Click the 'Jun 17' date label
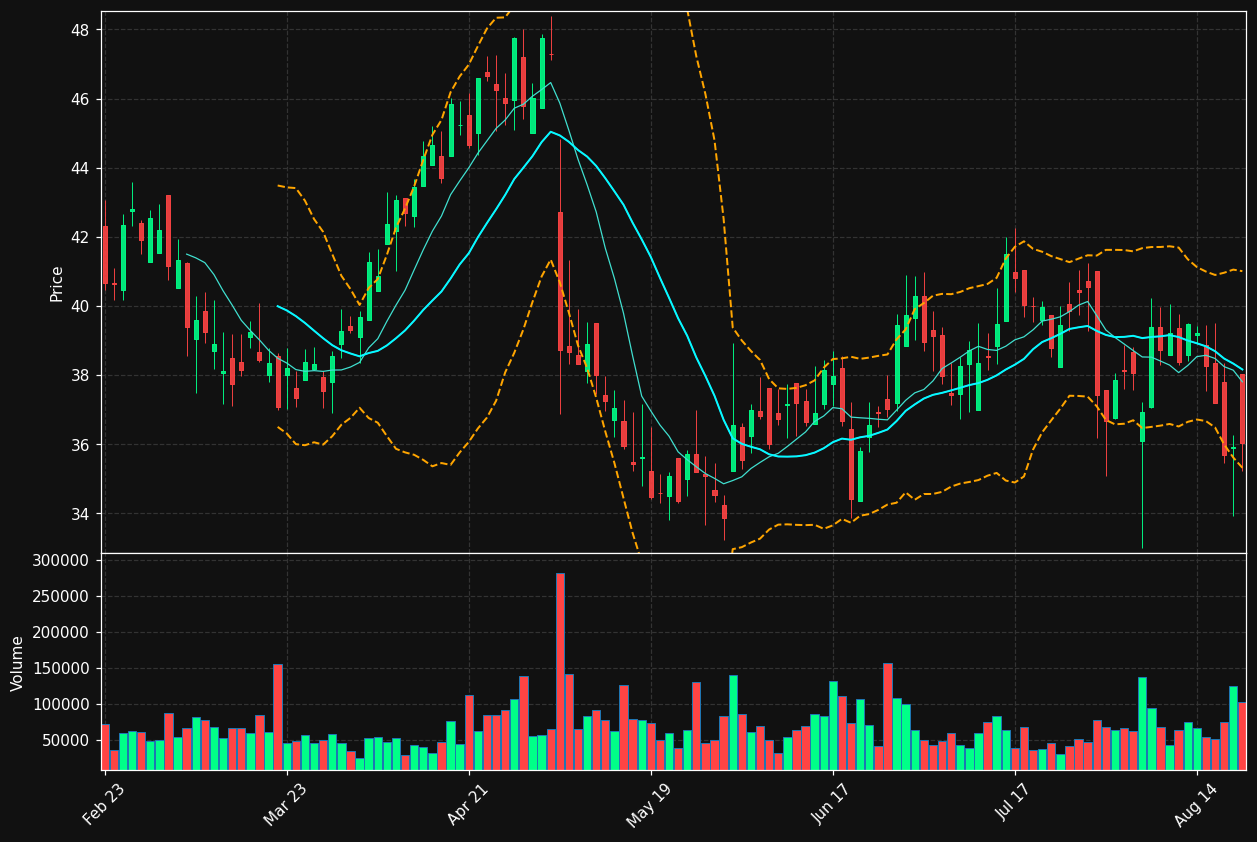1257x842 pixels. pos(833,804)
